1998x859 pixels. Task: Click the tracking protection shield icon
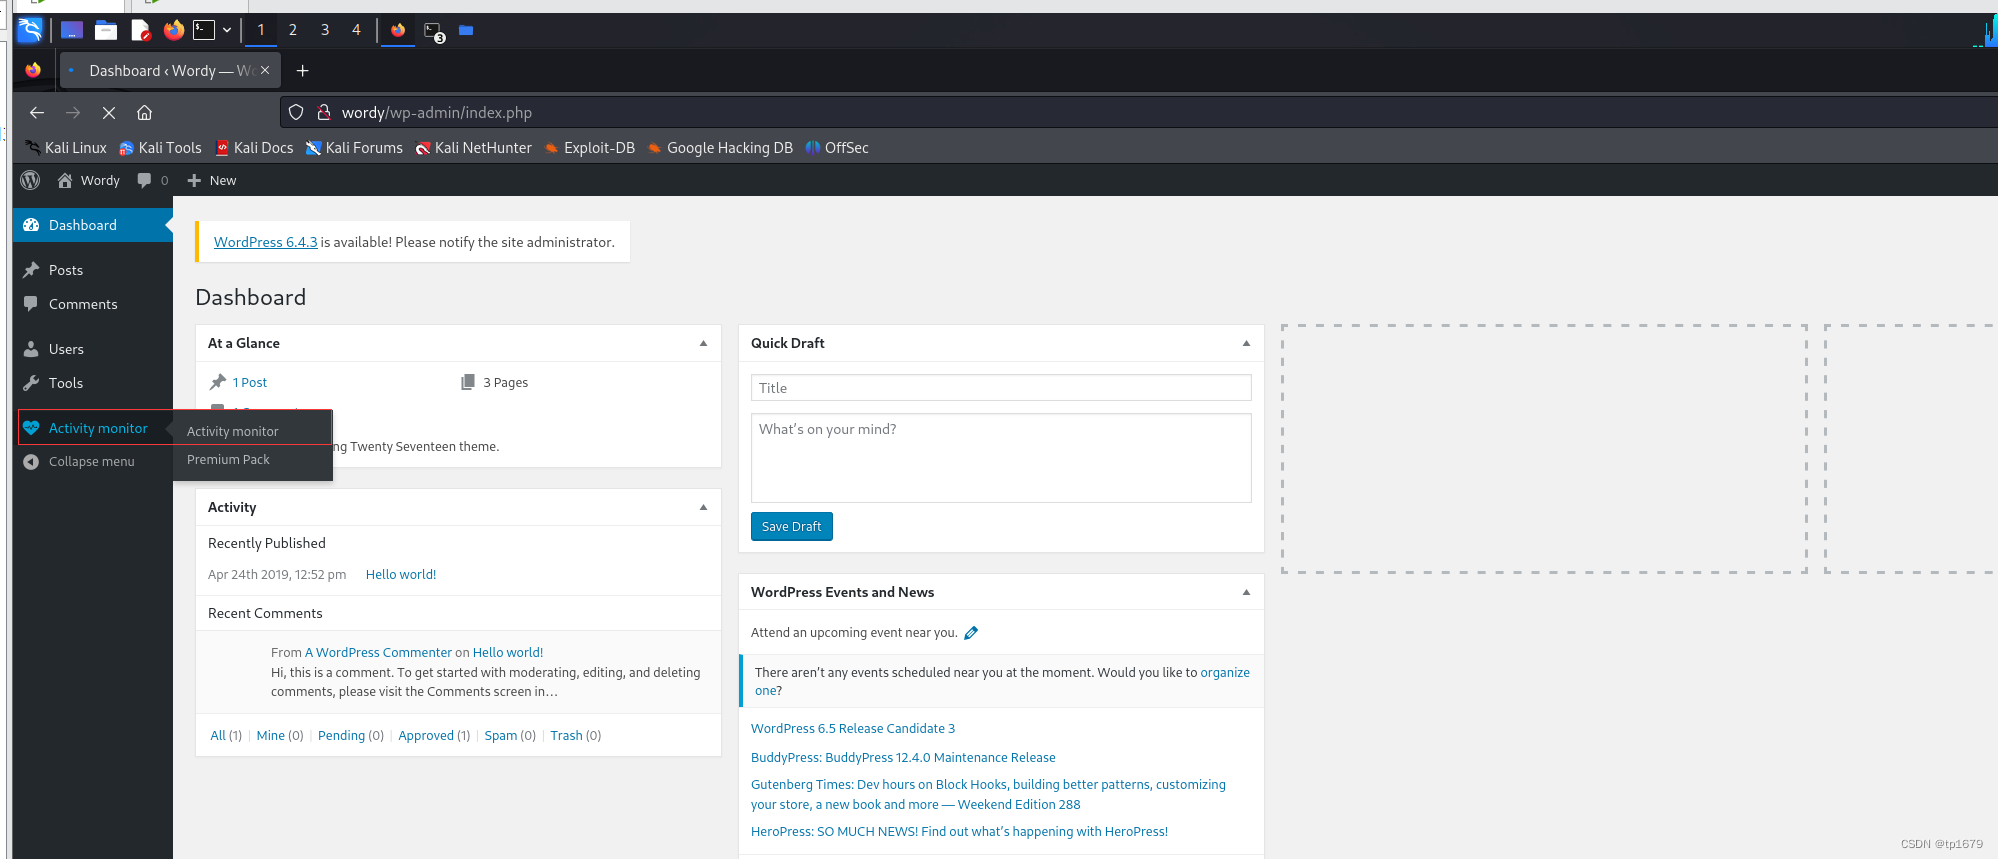click(296, 113)
